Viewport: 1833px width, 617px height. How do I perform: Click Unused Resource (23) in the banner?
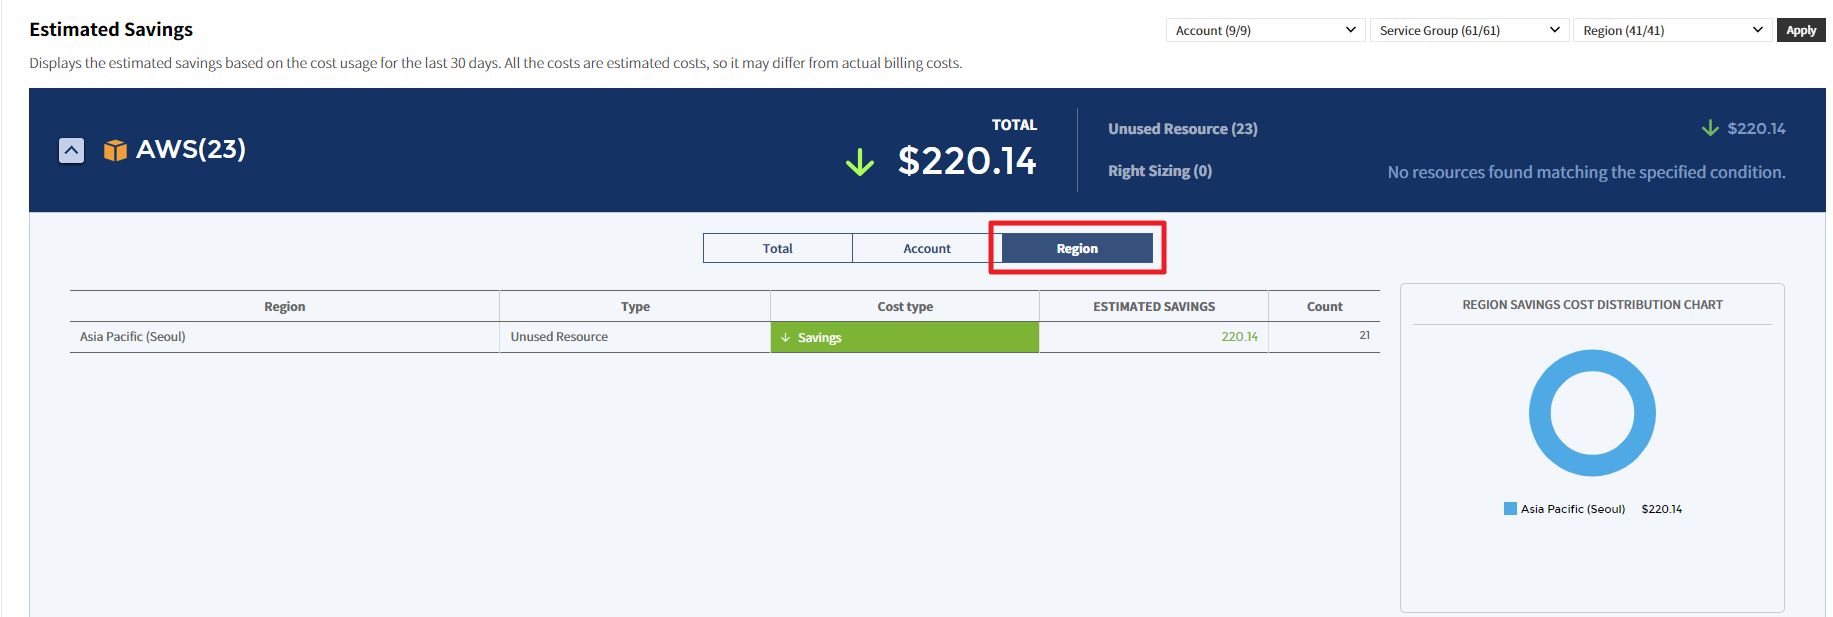1182,129
